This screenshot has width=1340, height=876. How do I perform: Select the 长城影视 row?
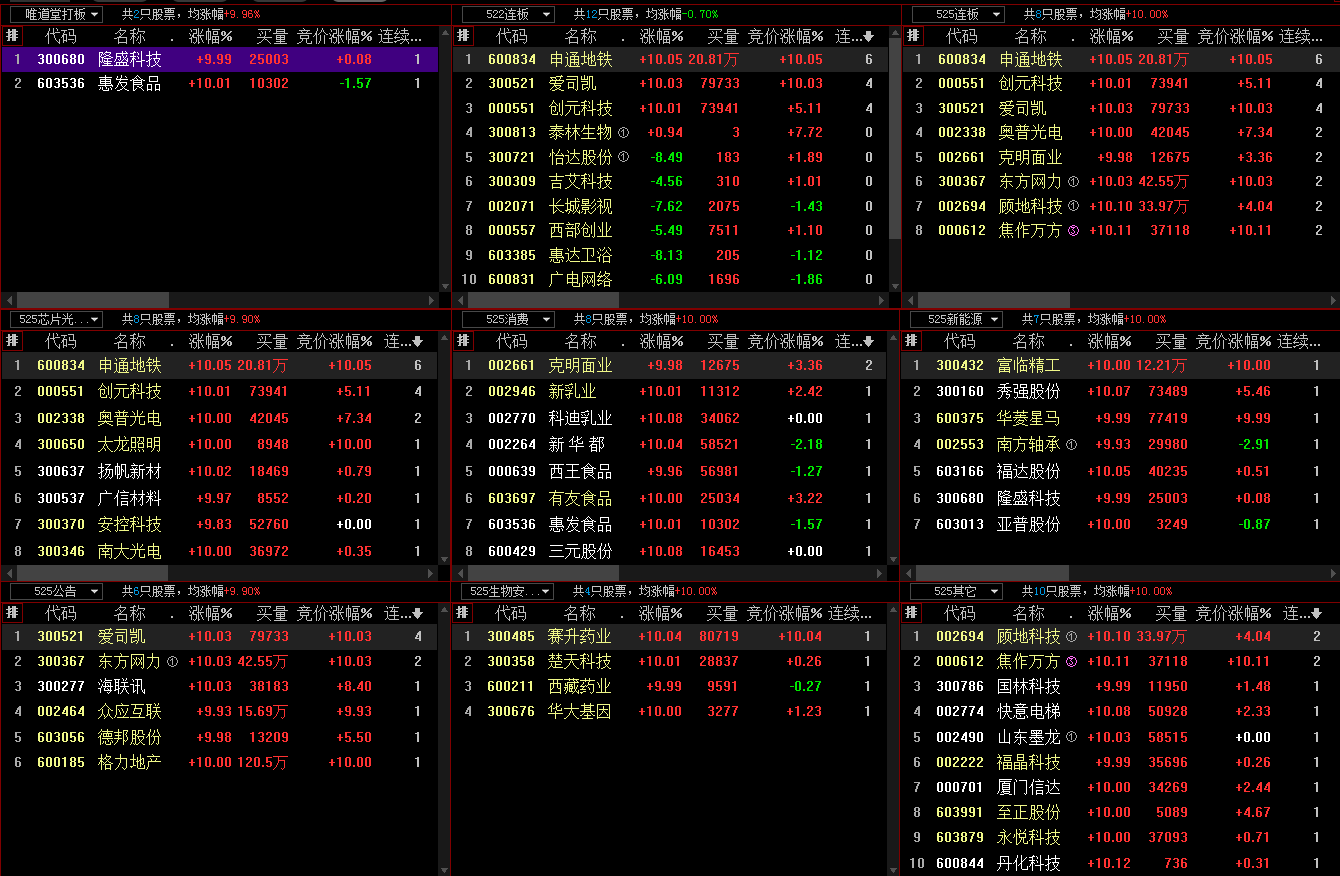pos(670,206)
